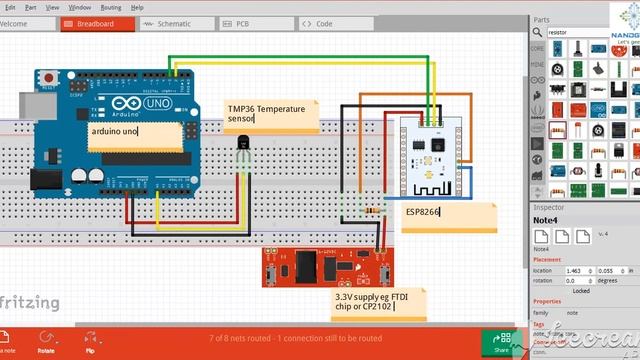Pick the black U-shaped sensor part
The image size is (640, 360).
click(x=618, y=89)
